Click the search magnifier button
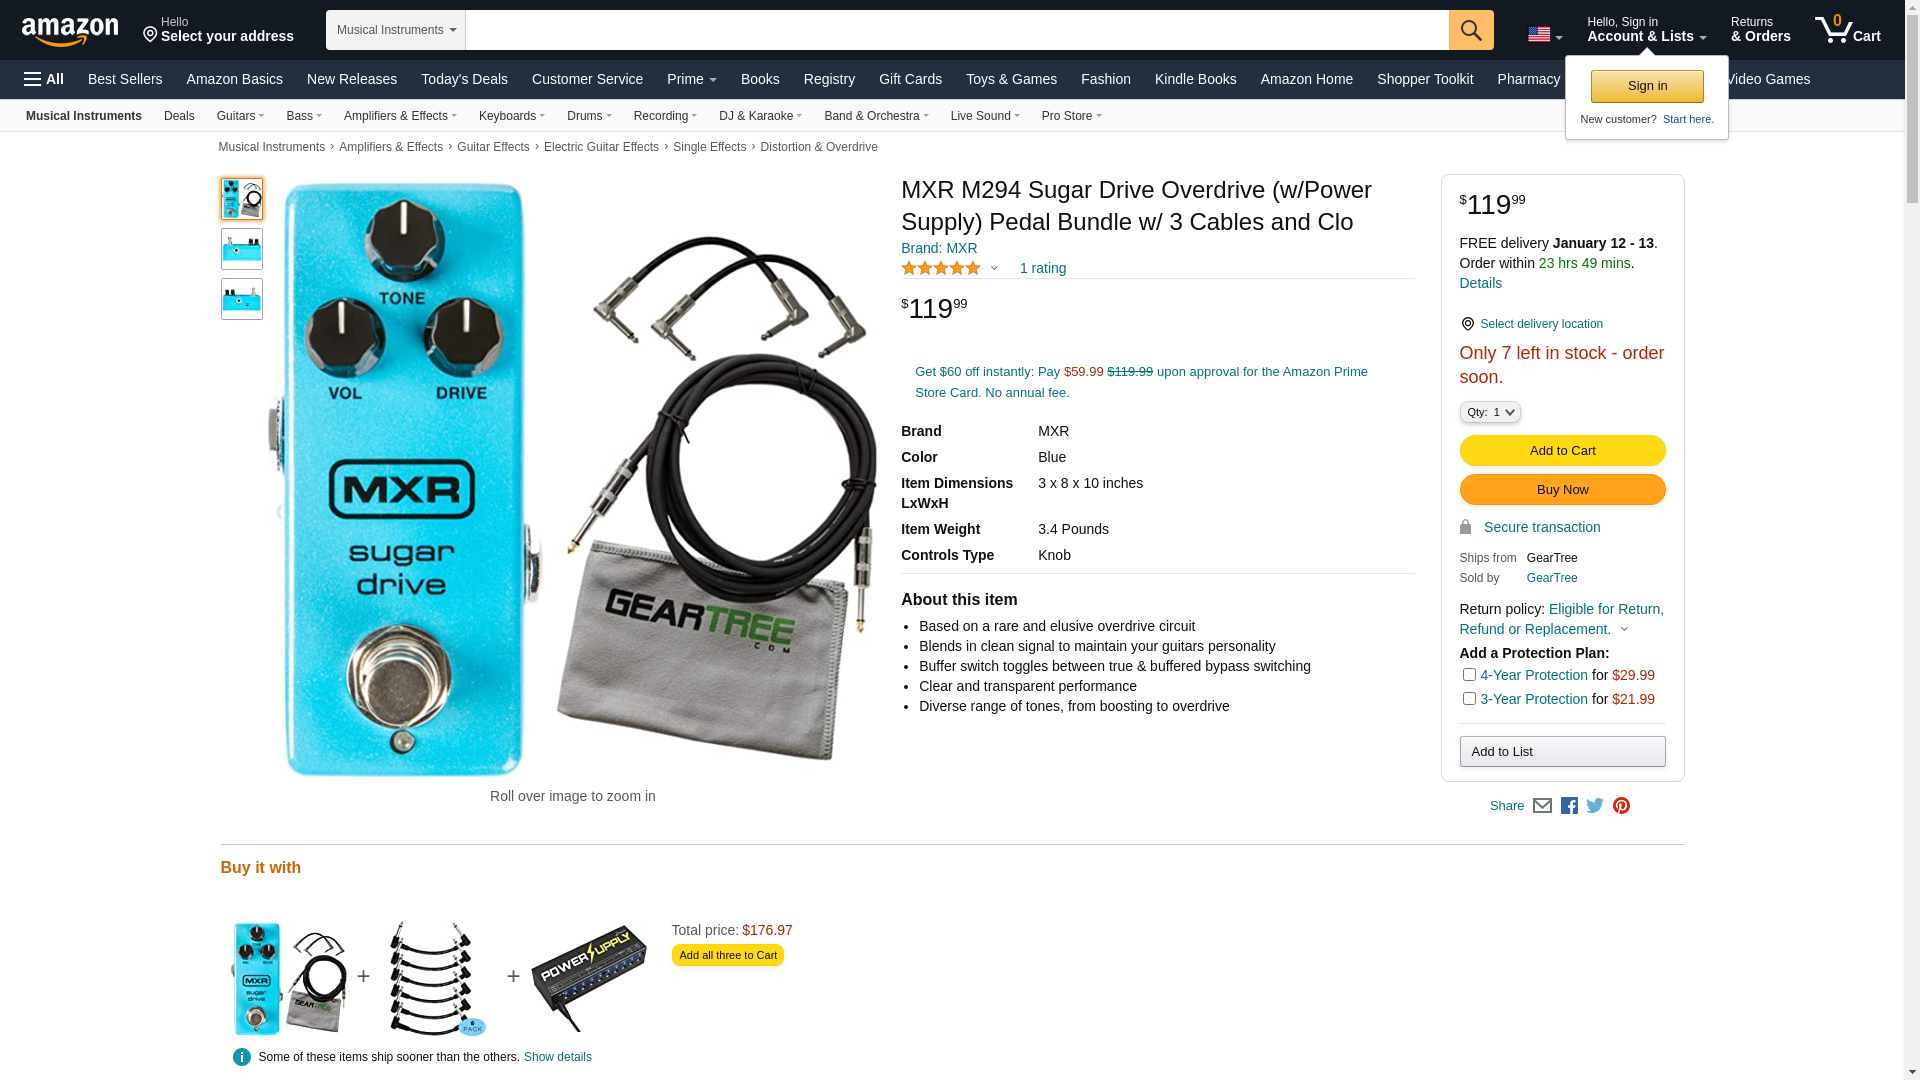 tap(1471, 30)
